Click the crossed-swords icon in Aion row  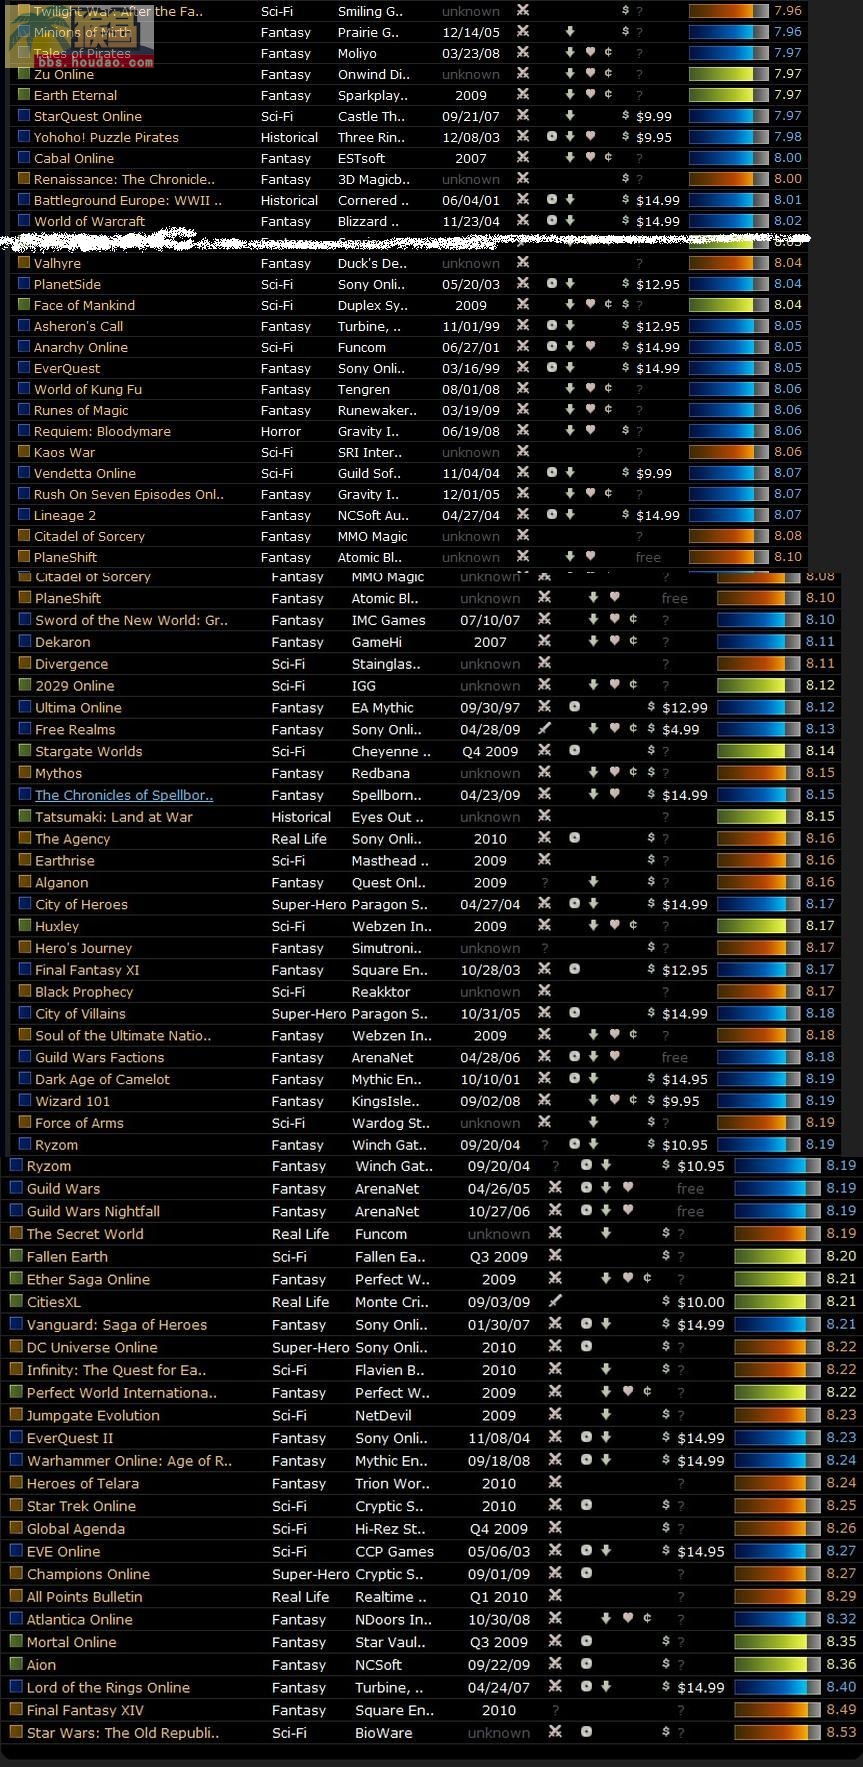click(555, 1664)
